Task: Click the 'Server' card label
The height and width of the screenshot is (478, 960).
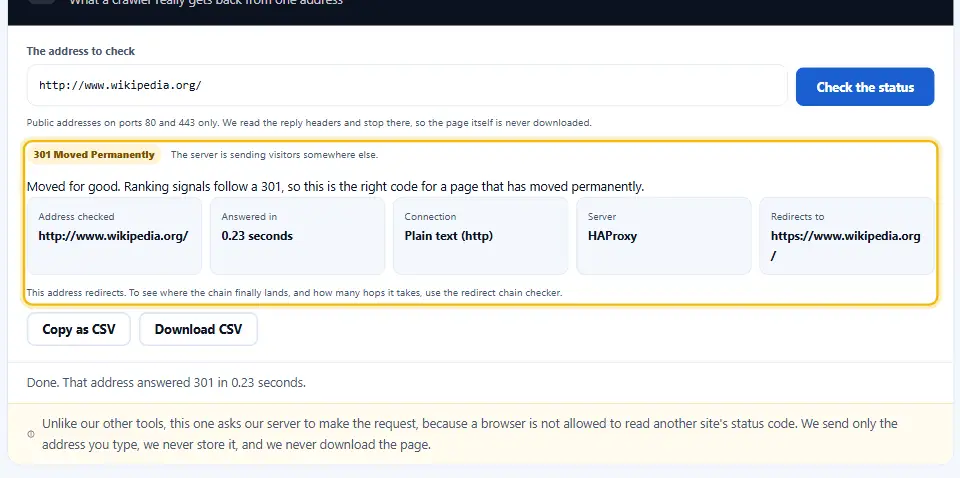Action: [x=602, y=217]
